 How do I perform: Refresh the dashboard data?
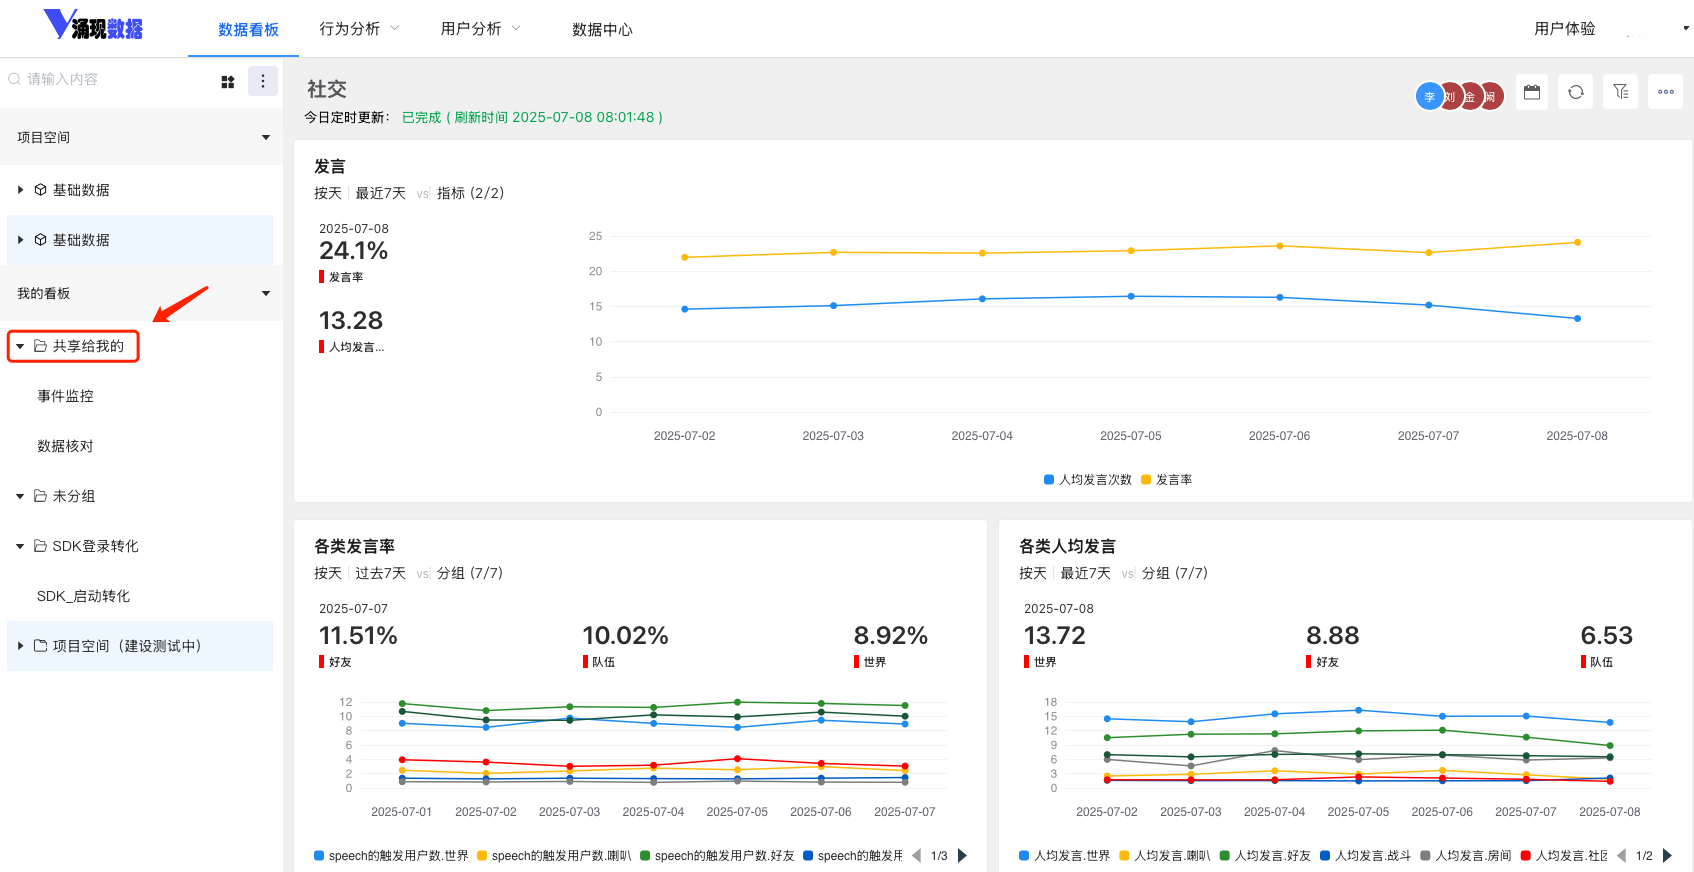1576,92
